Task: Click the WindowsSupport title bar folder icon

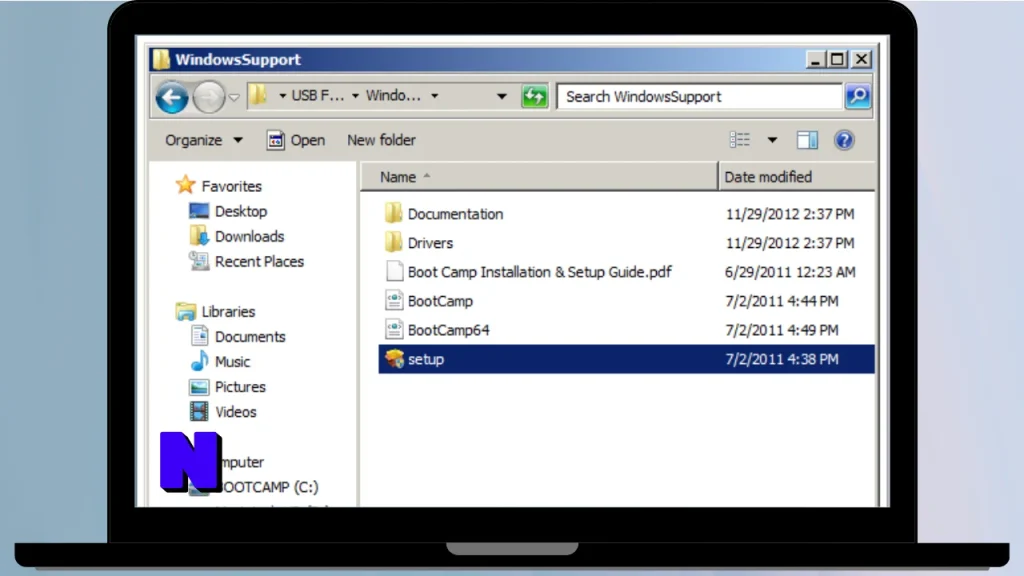Action: tap(161, 59)
